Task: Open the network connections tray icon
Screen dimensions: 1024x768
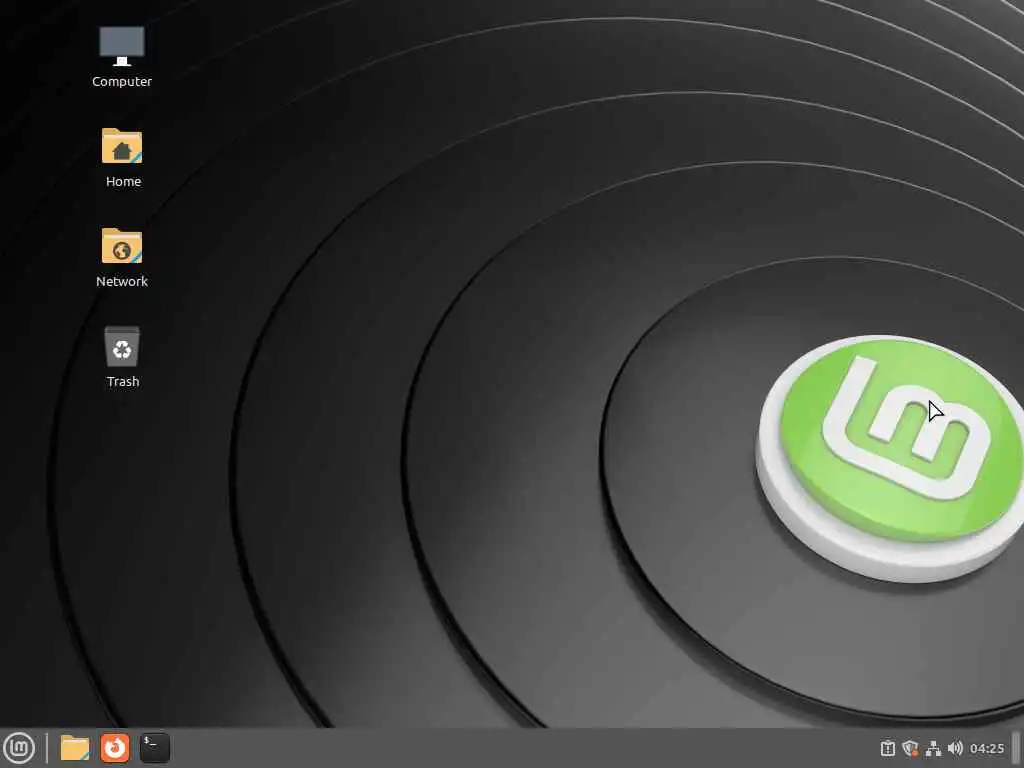Action: (x=933, y=748)
